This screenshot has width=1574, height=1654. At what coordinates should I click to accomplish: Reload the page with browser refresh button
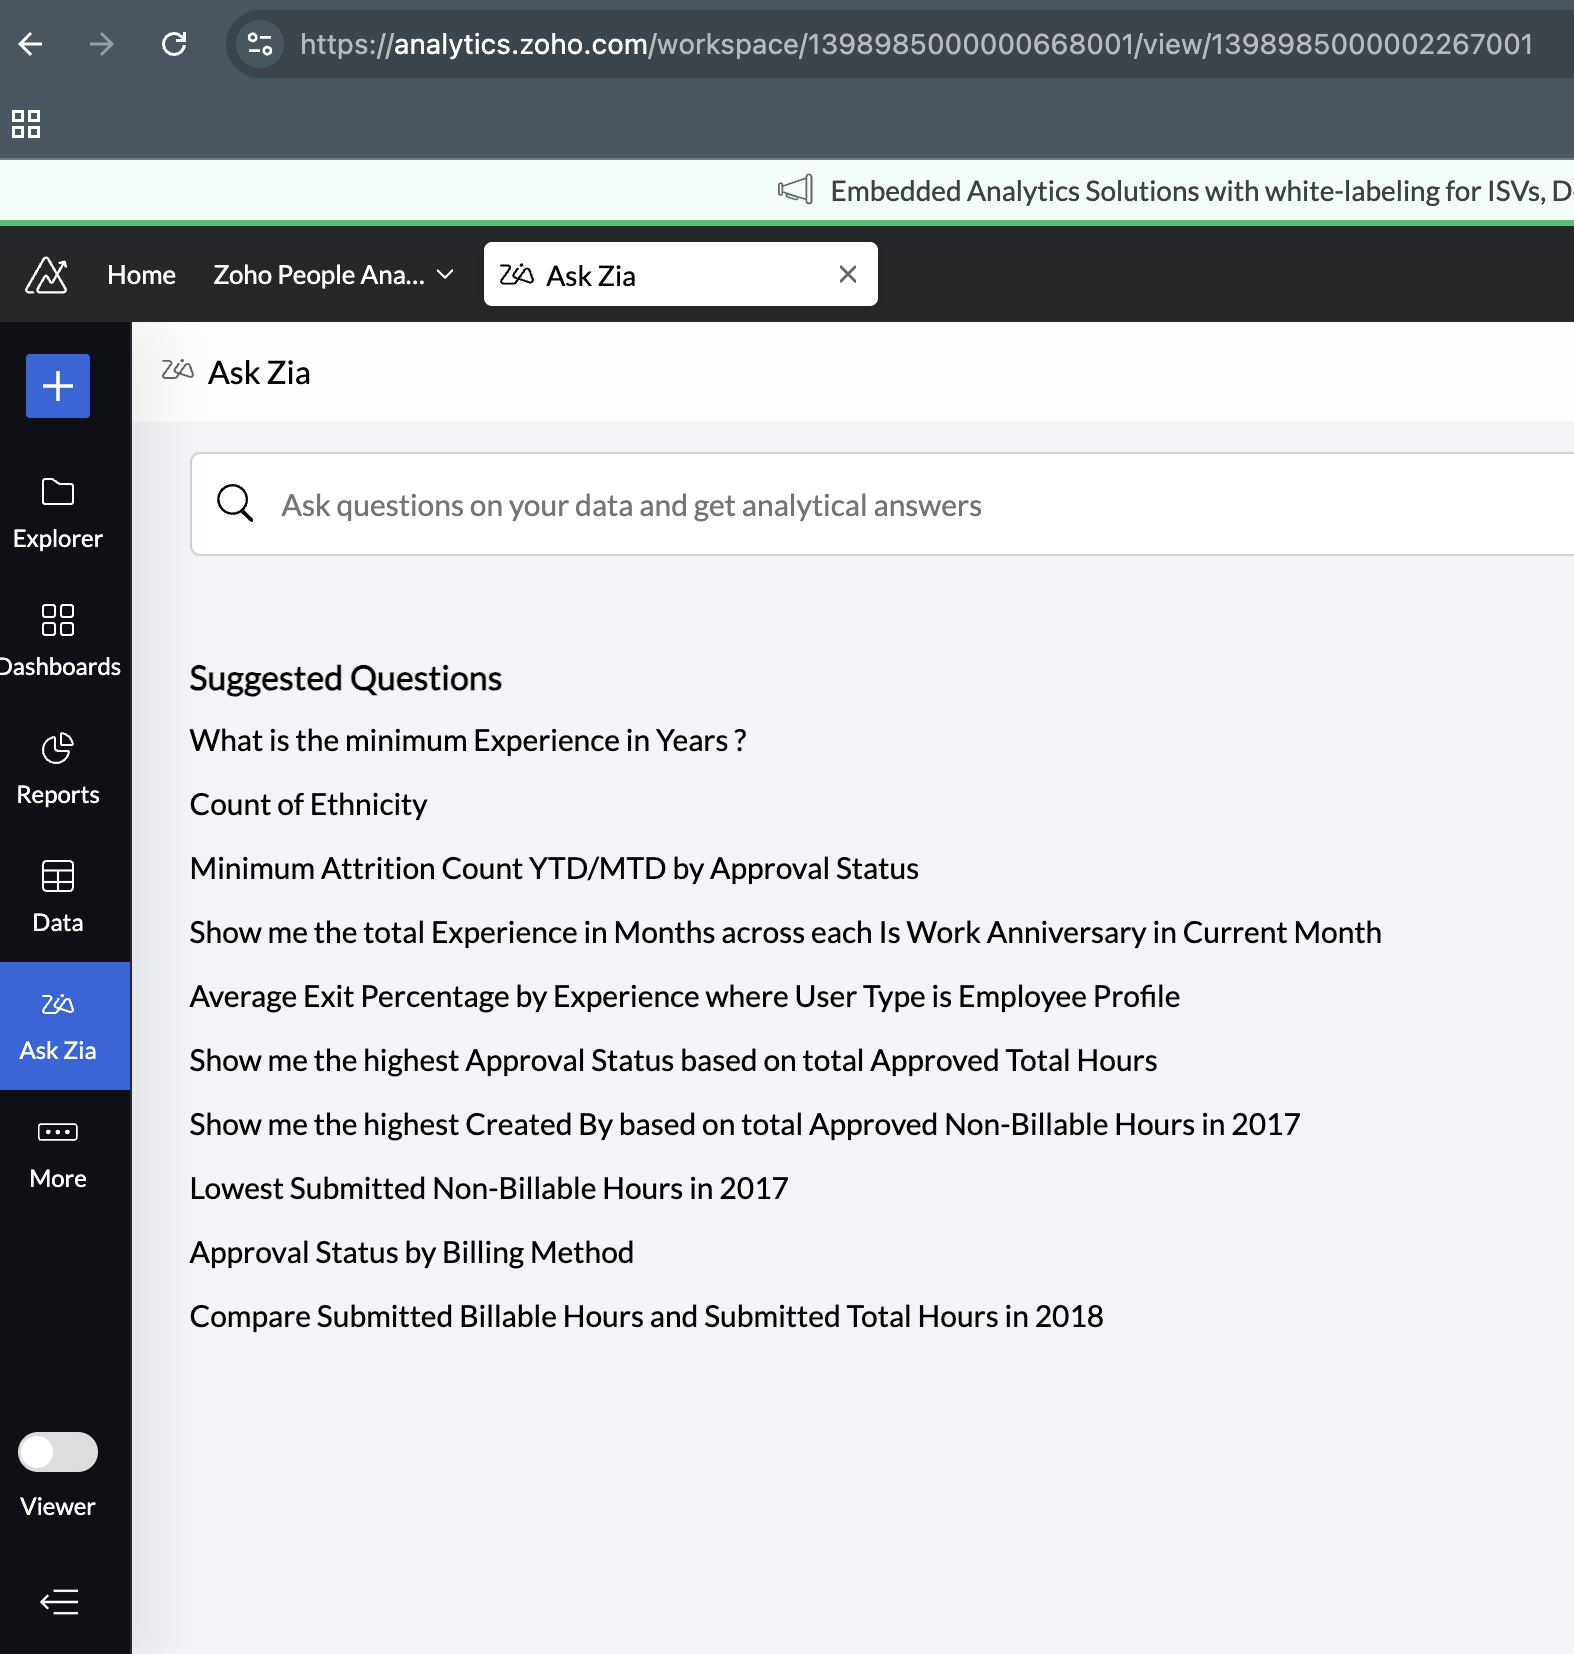pyautogui.click(x=174, y=44)
